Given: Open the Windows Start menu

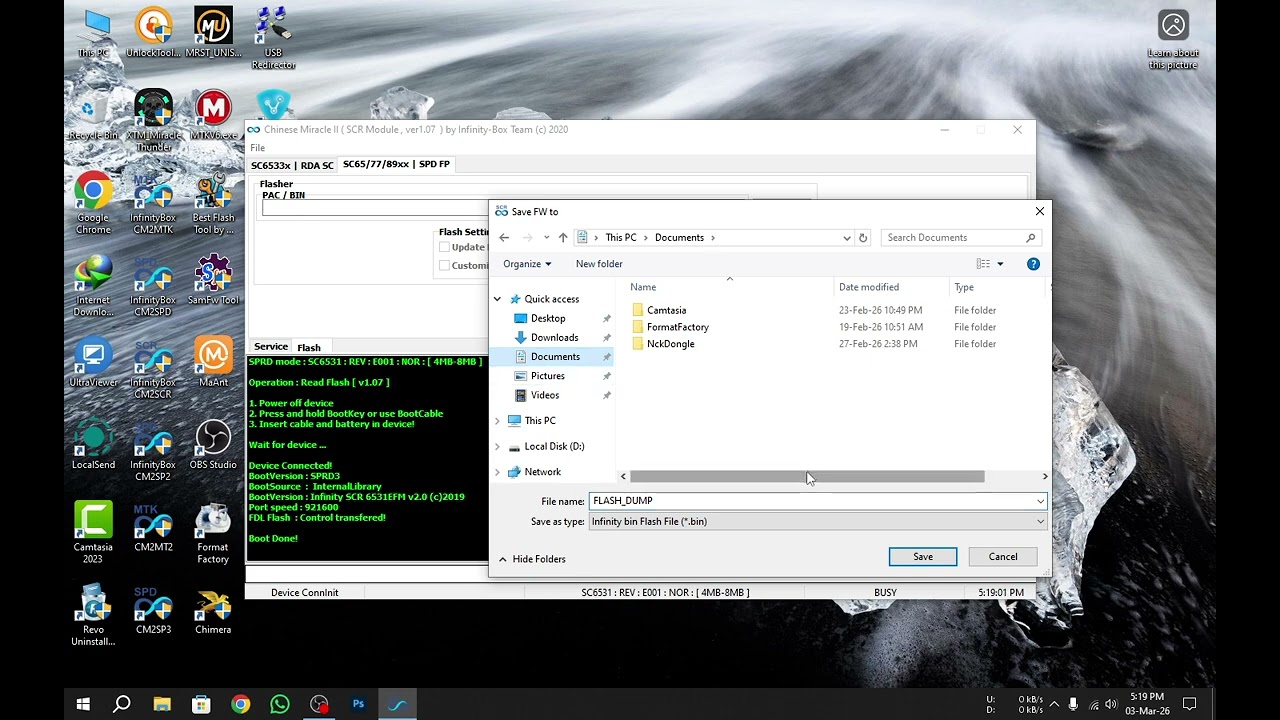Looking at the screenshot, I should point(84,704).
